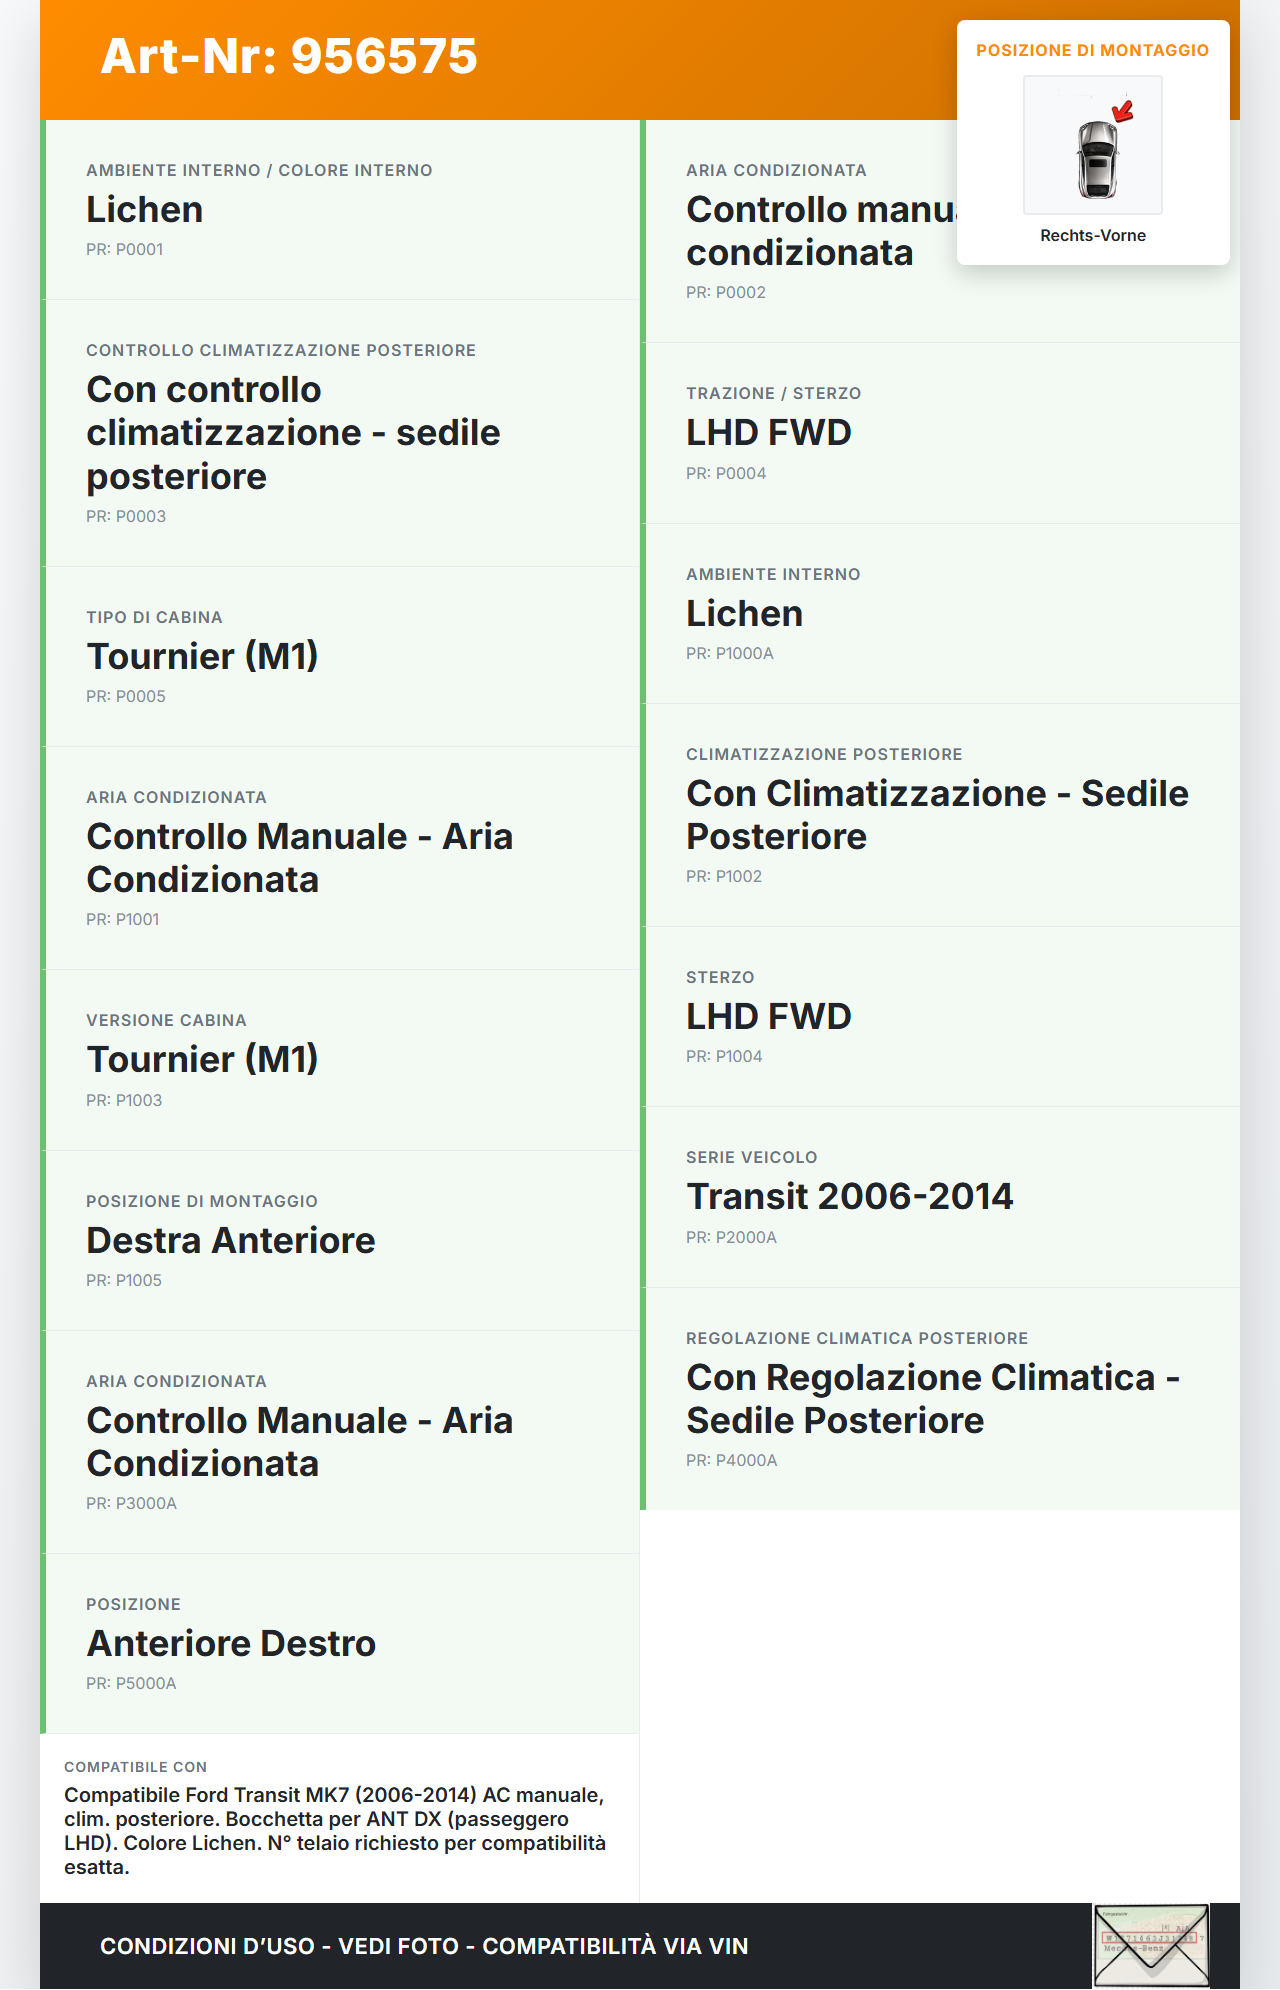Click the Destra Anteriore position card
1280x1990 pixels.
coord(340,1240)
